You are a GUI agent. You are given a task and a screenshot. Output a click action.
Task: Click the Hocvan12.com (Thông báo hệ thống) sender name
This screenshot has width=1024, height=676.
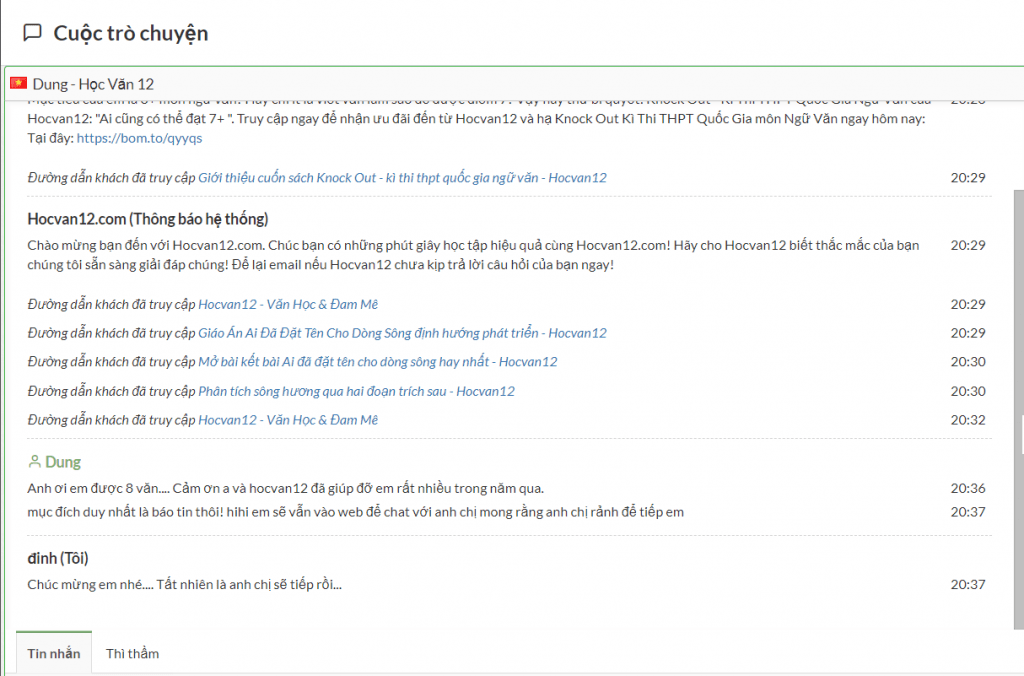tap(148, 219)
